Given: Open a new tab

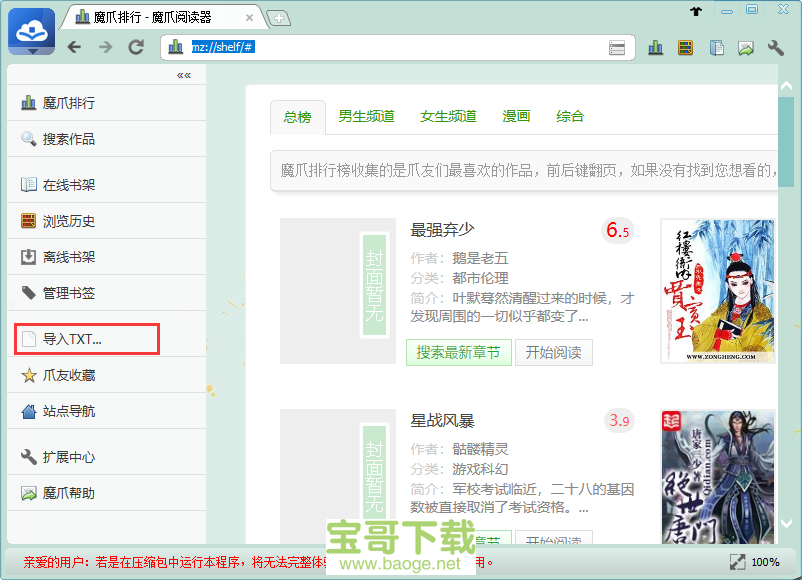Looking at the screenshot, I should point(278,18).
